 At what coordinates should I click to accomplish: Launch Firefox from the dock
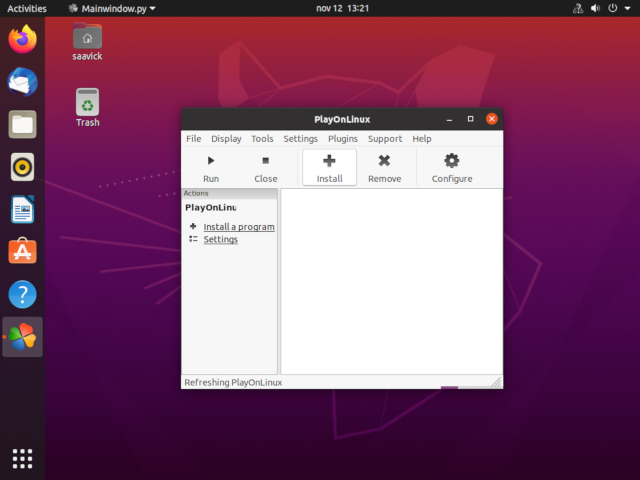coord(22,40)
